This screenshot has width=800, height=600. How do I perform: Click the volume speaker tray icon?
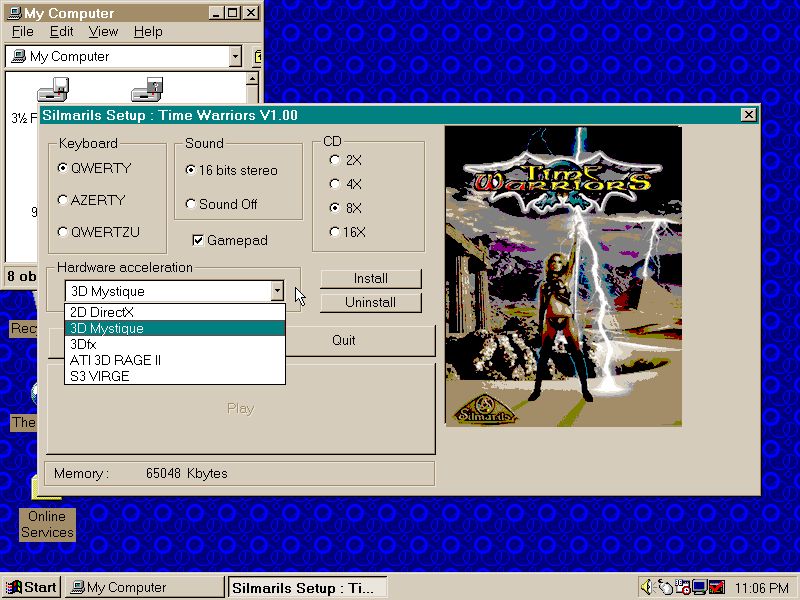[x=647, y=587]
